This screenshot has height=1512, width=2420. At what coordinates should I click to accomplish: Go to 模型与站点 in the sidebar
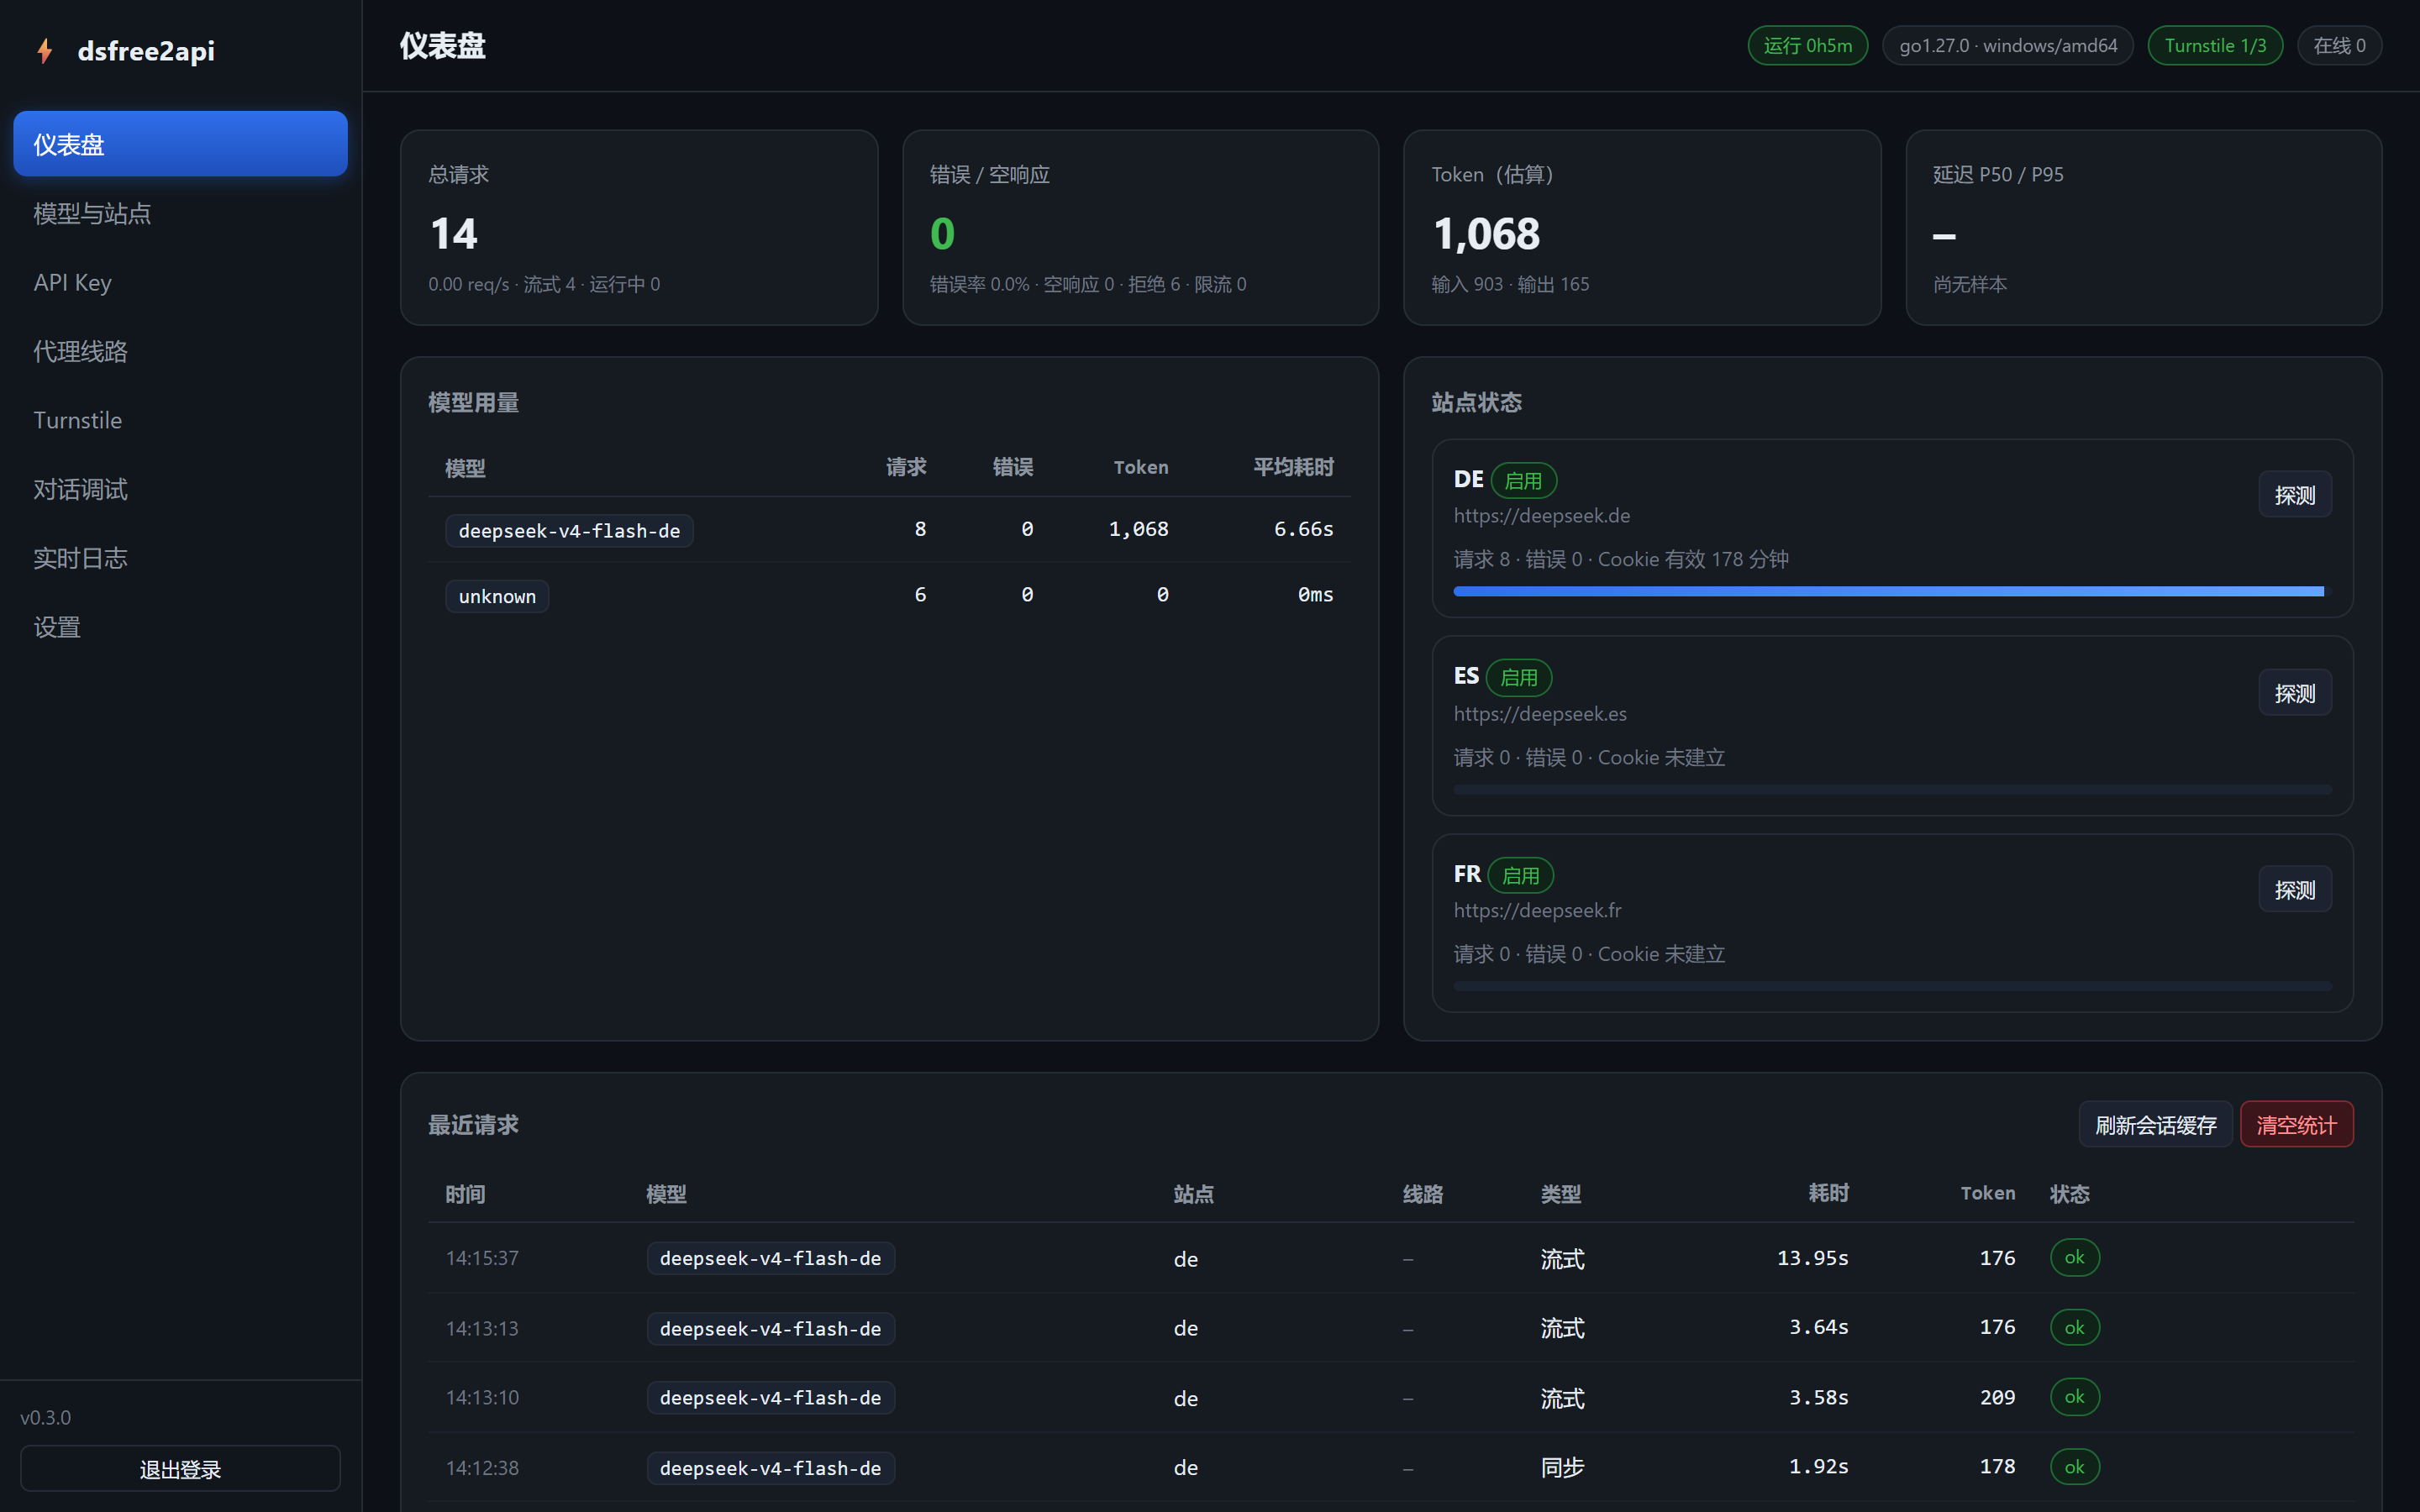pyautogui.click(x=180, y=213)
